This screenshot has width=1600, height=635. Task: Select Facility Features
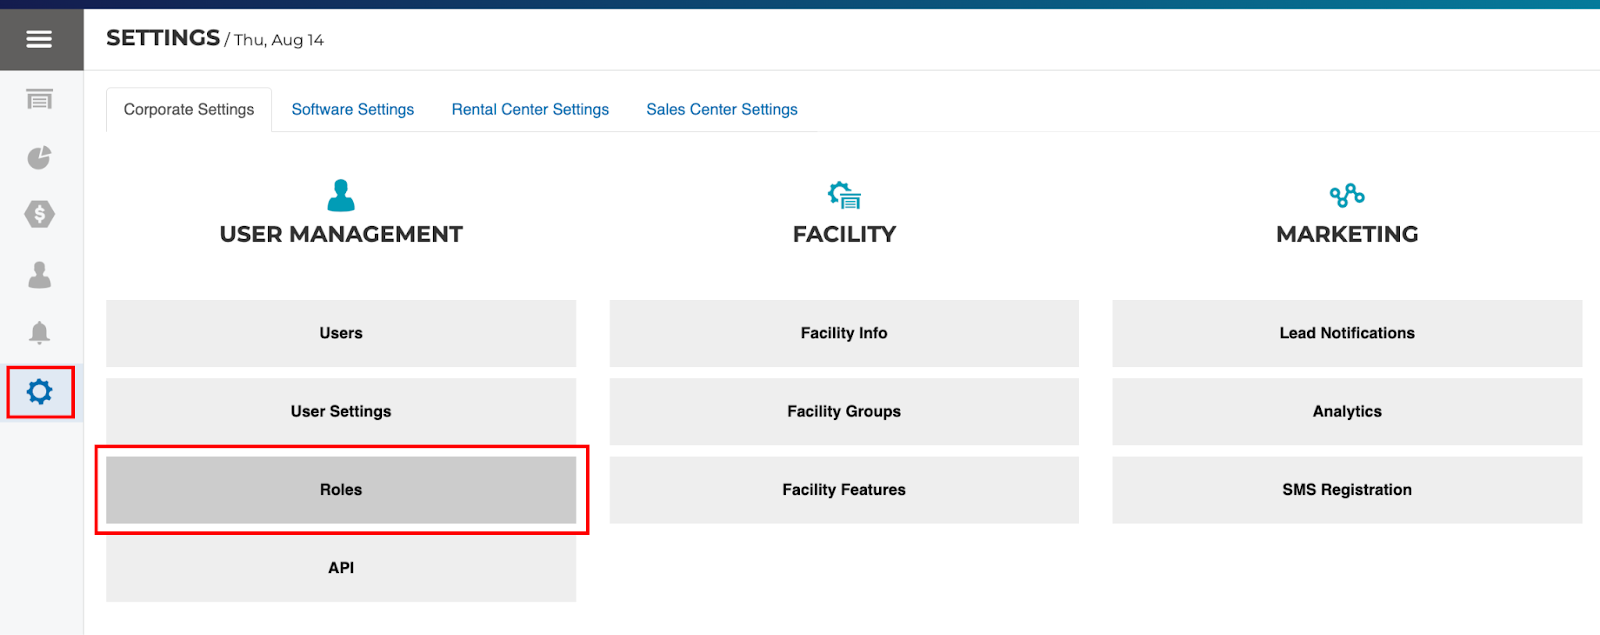coord(844,490)
